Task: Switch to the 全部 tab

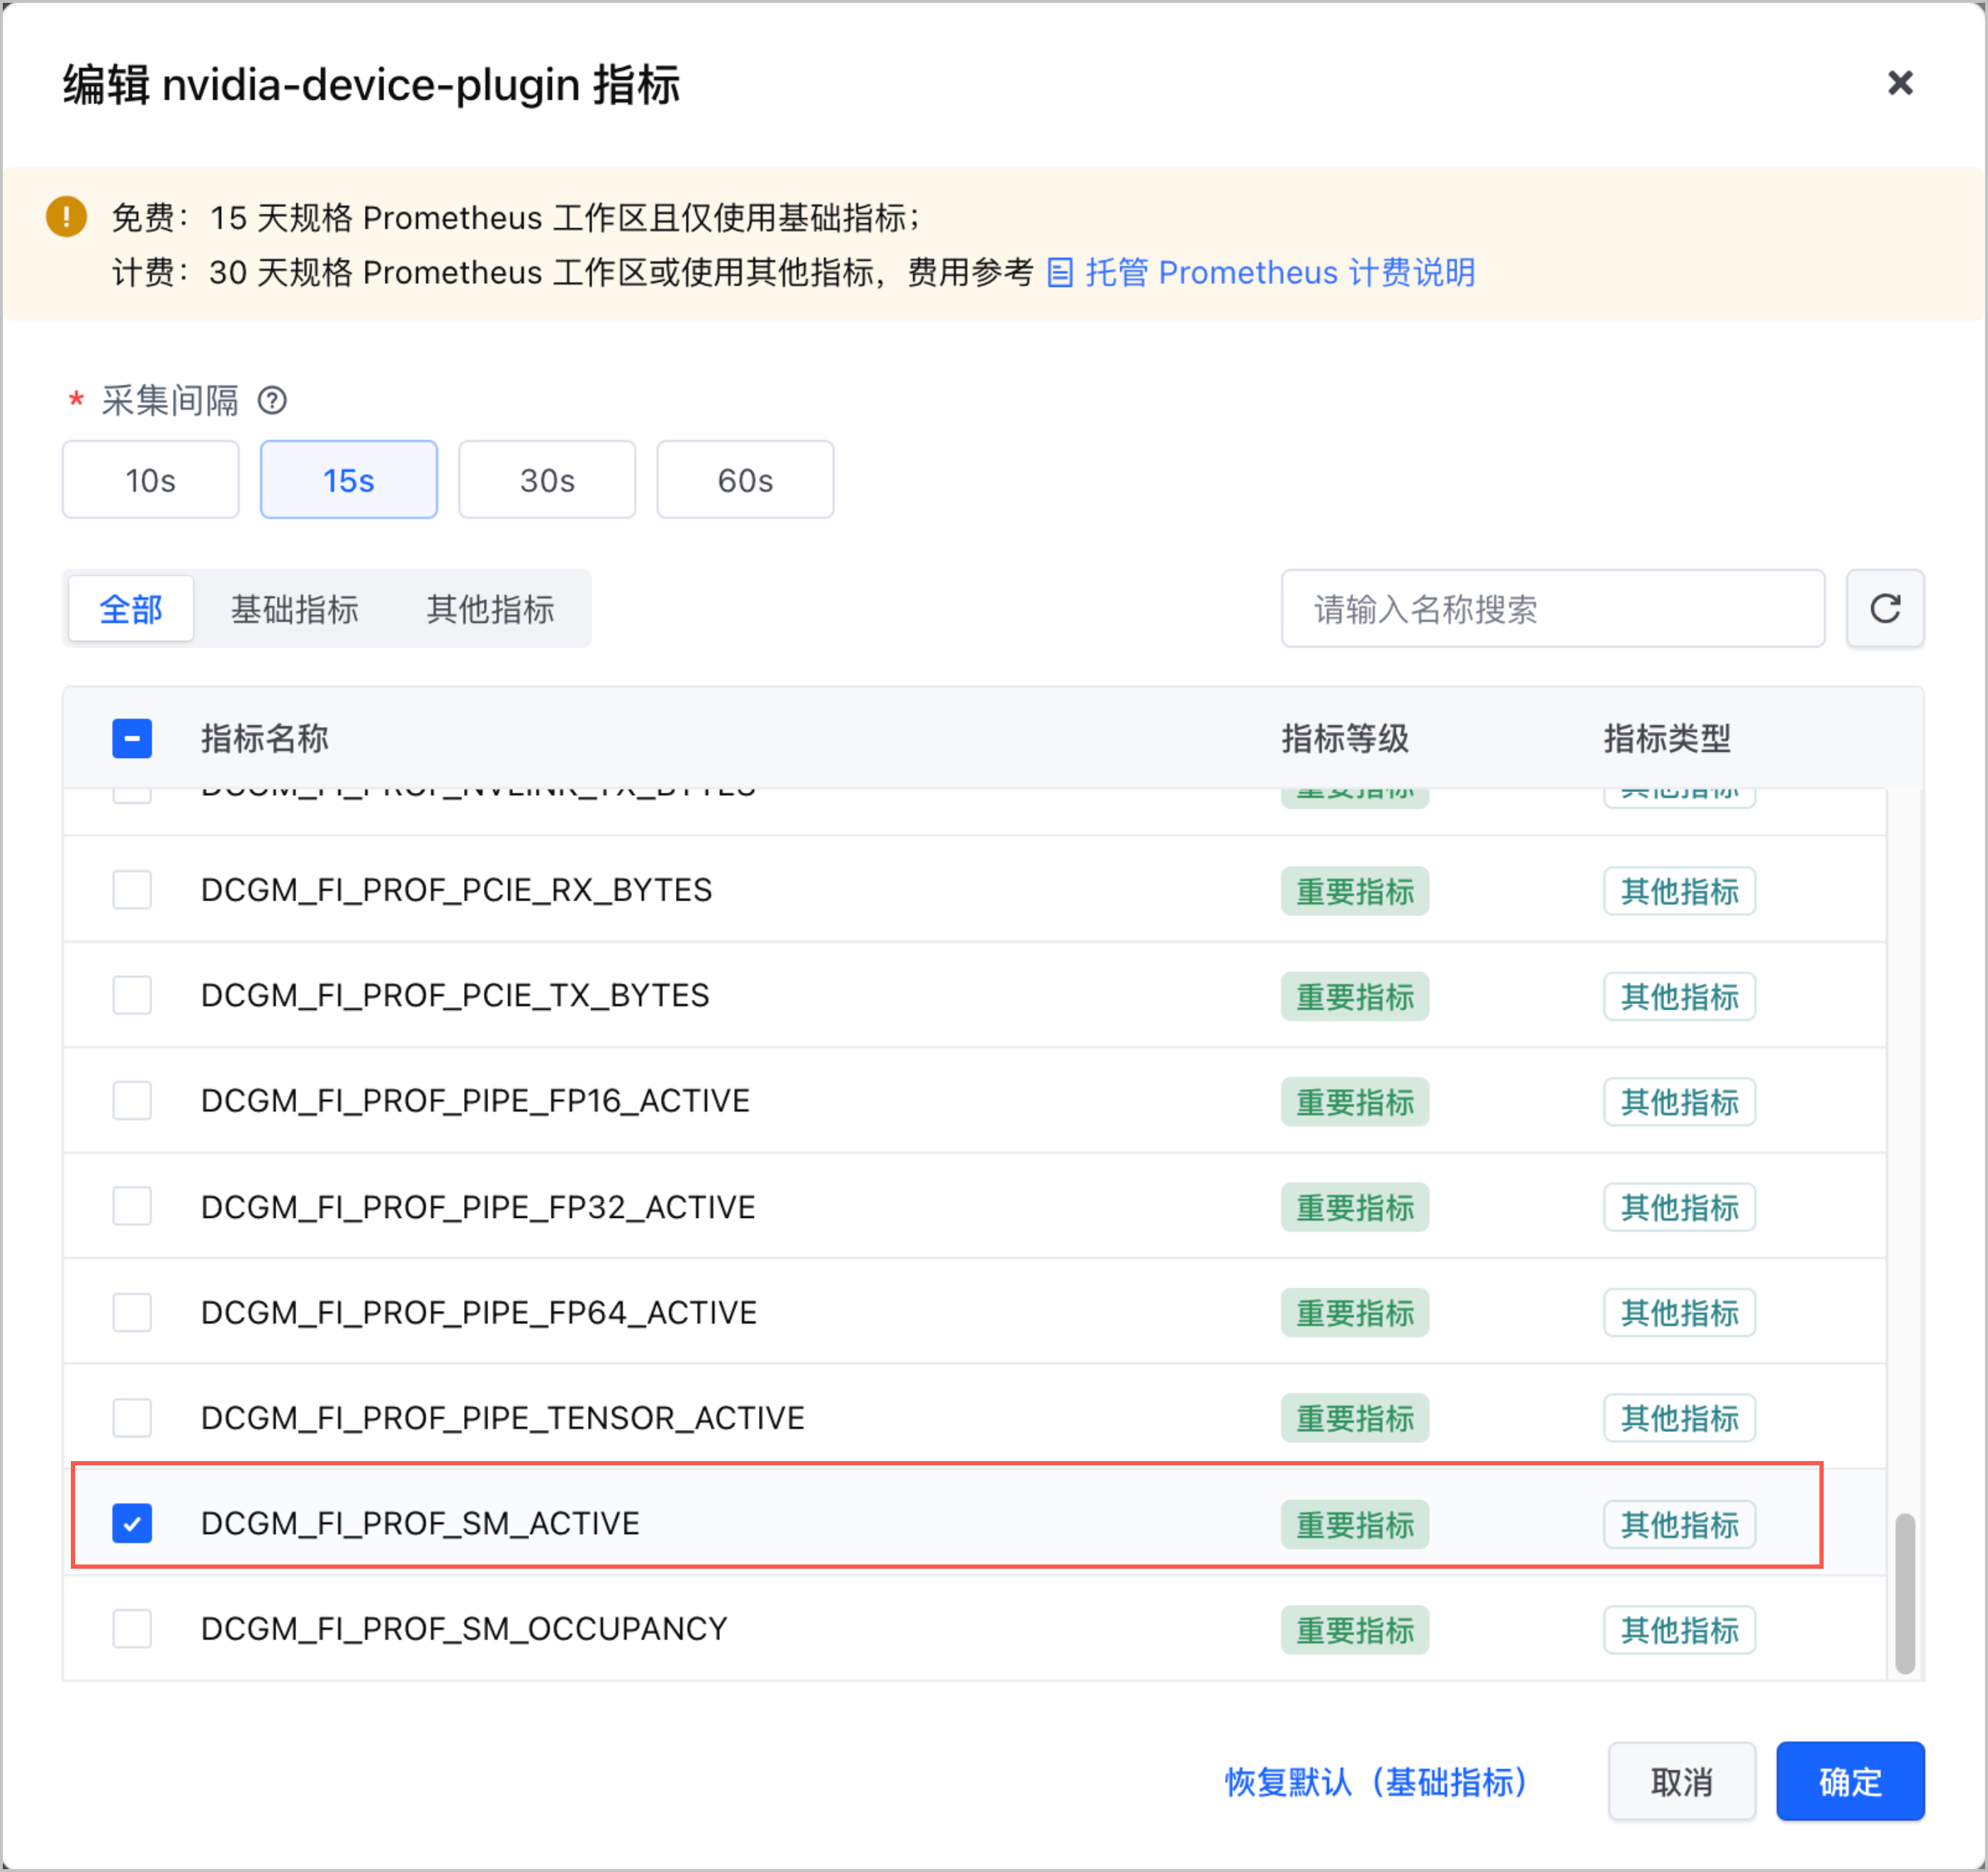Action: coord(131,609)
